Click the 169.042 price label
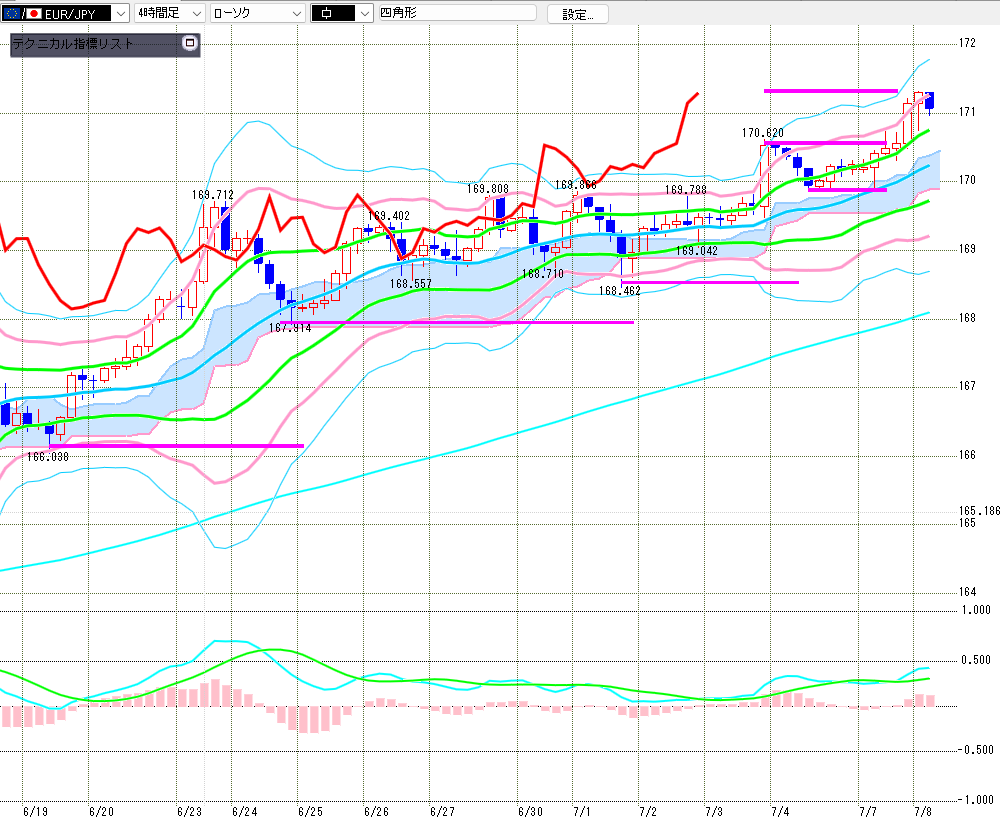The image size is (1000, 819). pyautogui.click(x=697, y=251)
